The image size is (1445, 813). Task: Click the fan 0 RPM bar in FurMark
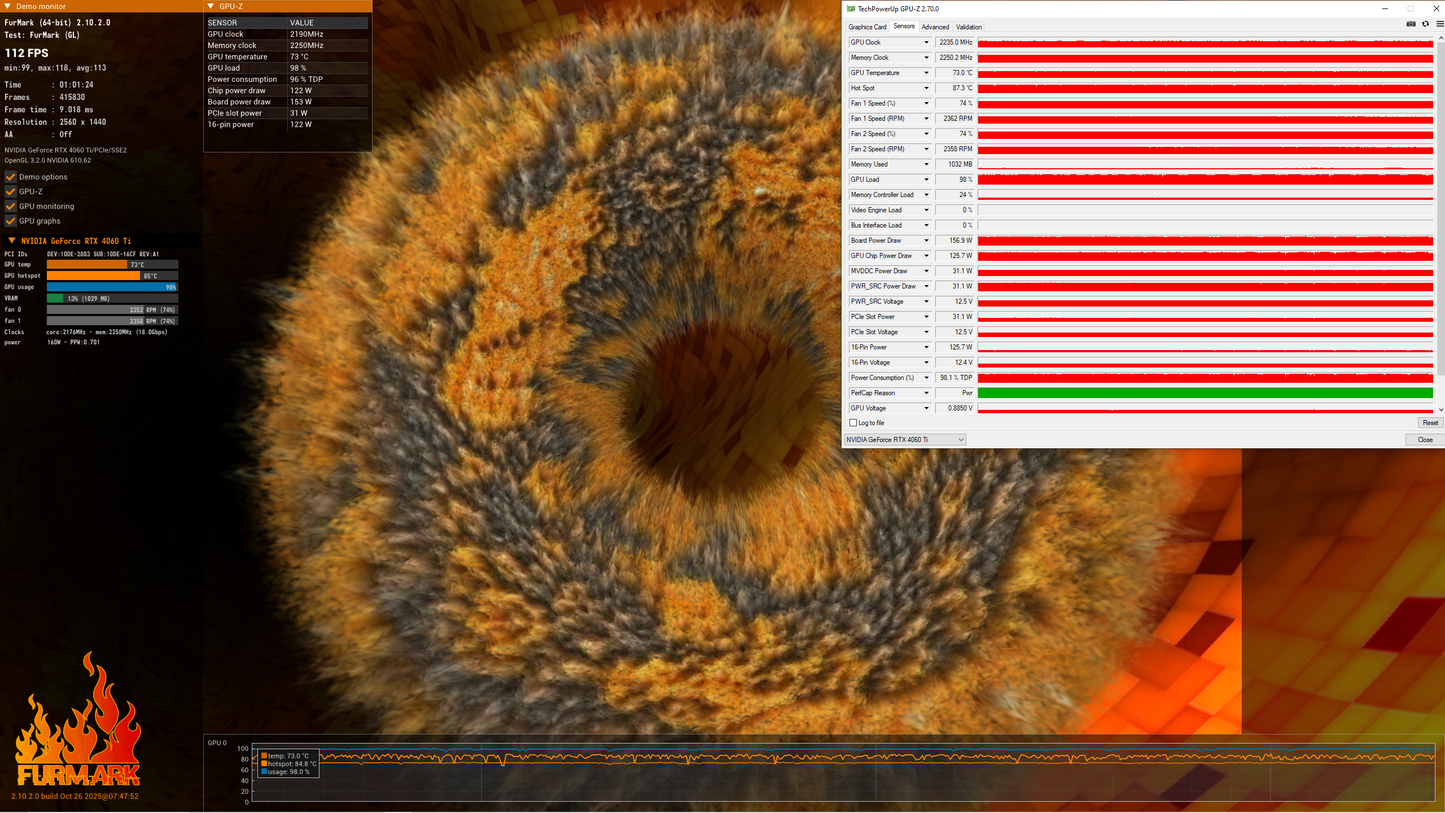[x=112, y=310]
